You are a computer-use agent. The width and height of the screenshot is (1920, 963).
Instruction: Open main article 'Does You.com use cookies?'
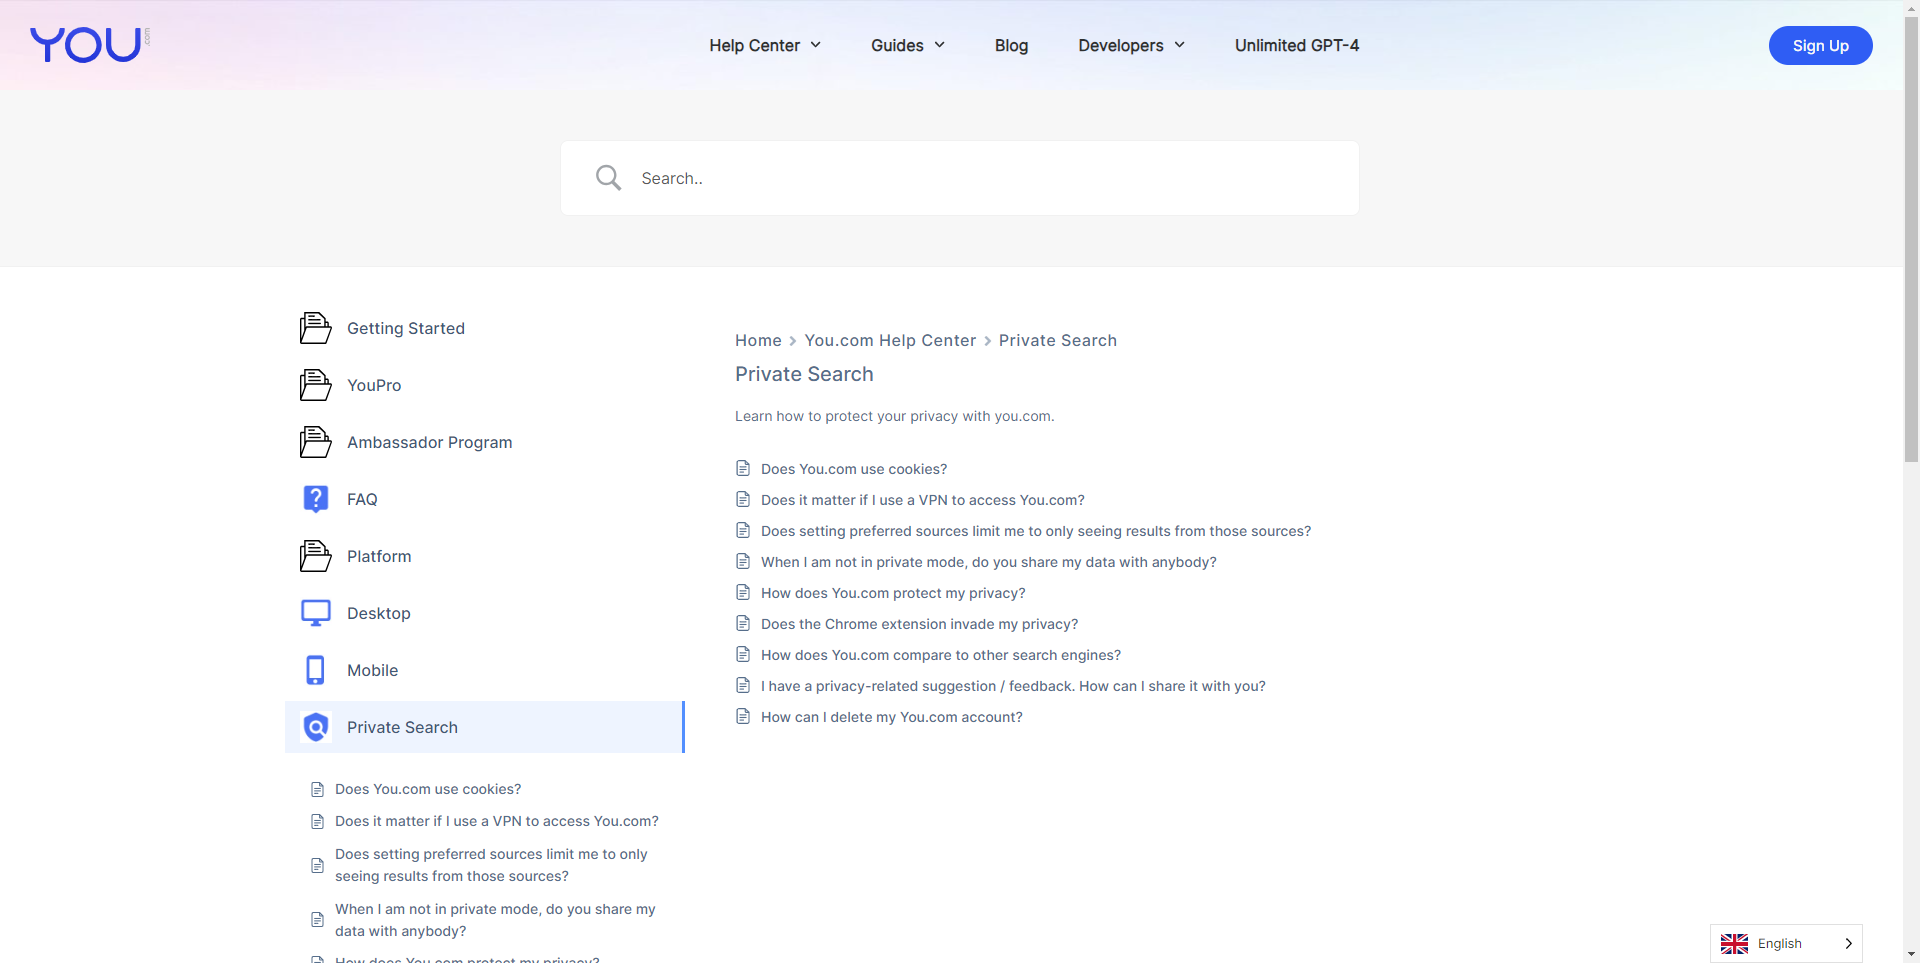click(x=854, y=469)
